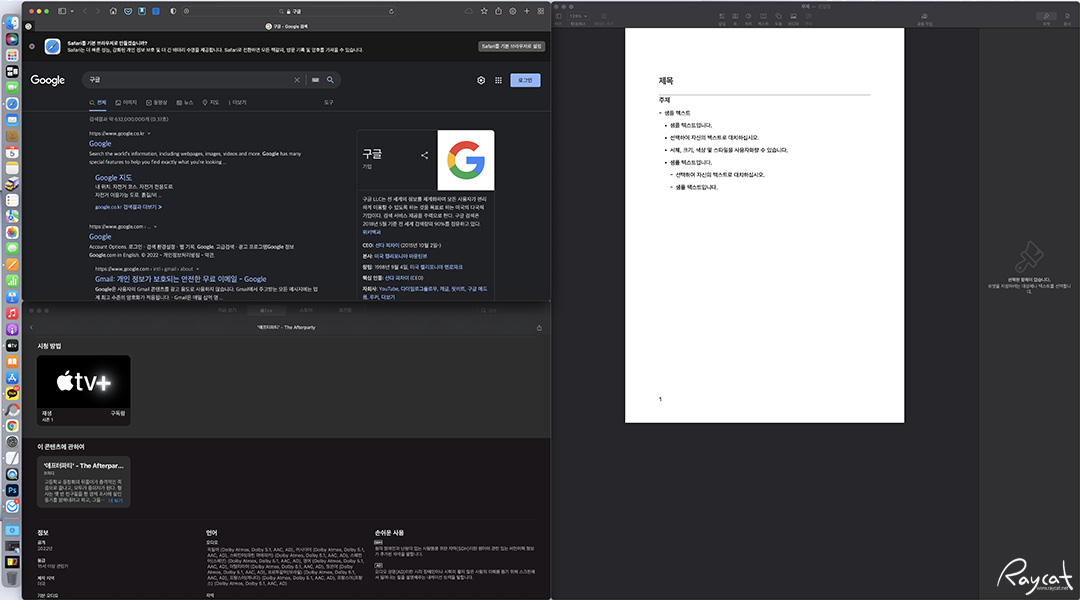This screenshot has height=600, width=1080.
Task: Insert a text box in Pages
Action: coord(763,16)
